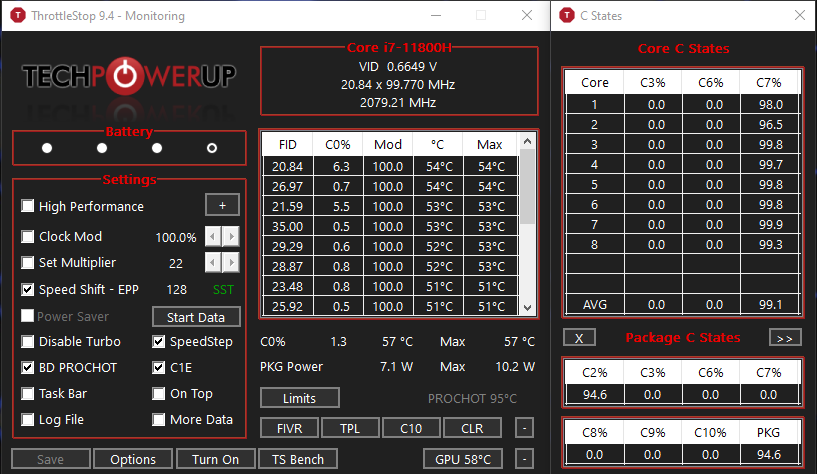Click the X button in Package C States
The height and width of the screenshot is (474, 817).
(579, 338)
